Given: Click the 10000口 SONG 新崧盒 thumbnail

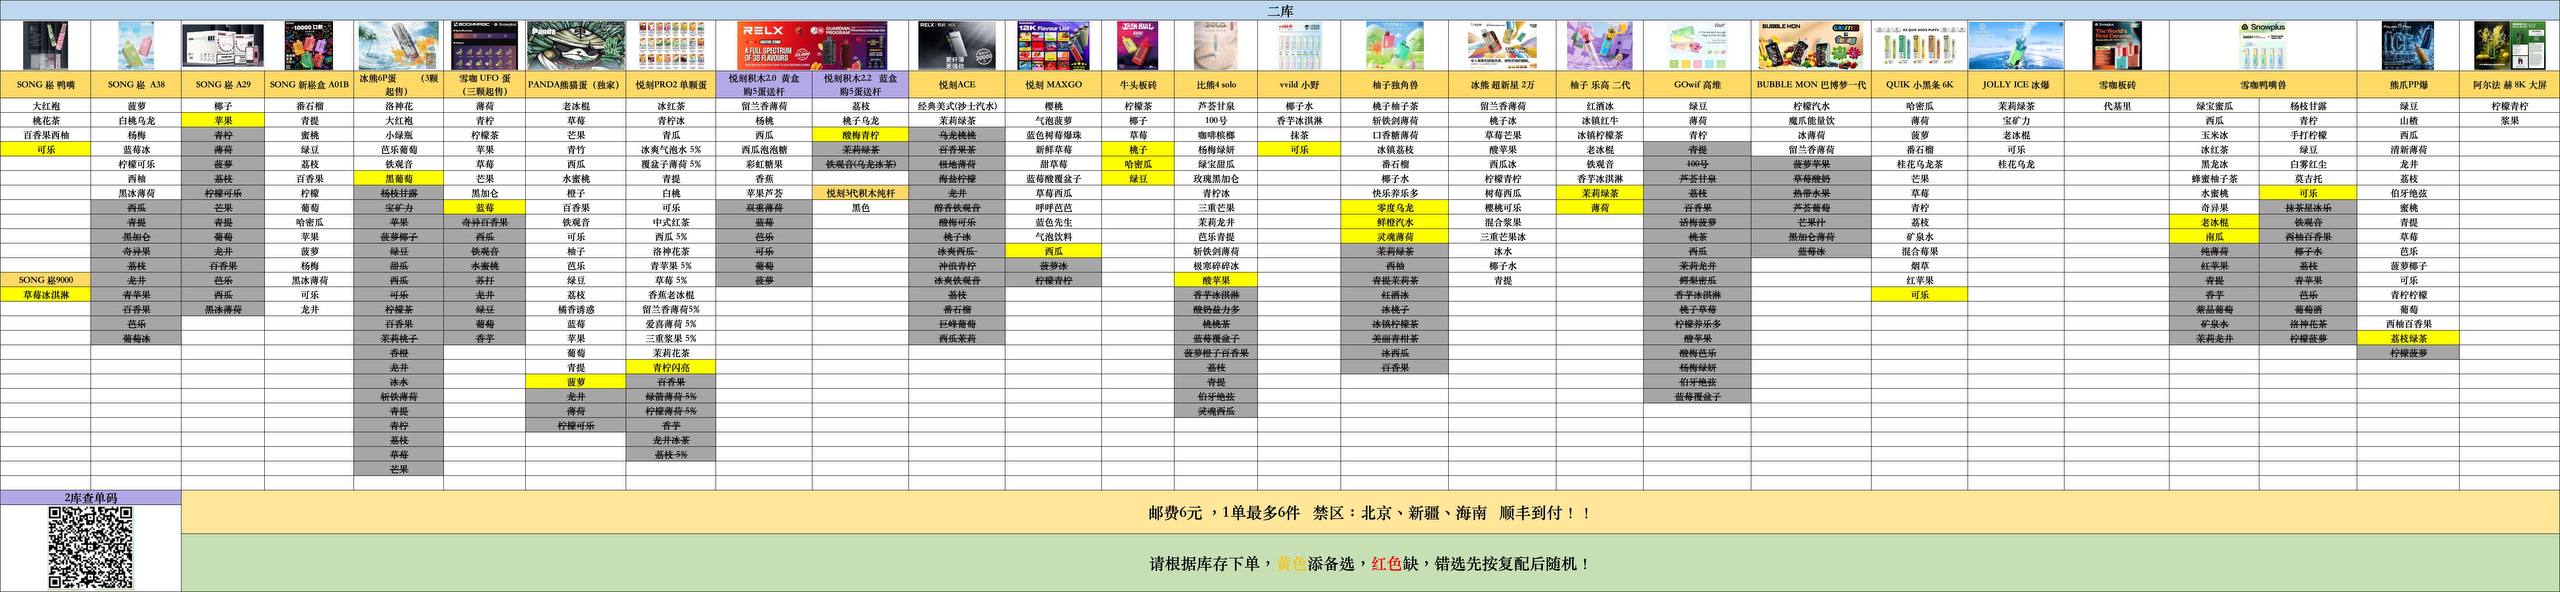Looking at the screenshot, I should (309, 46).
